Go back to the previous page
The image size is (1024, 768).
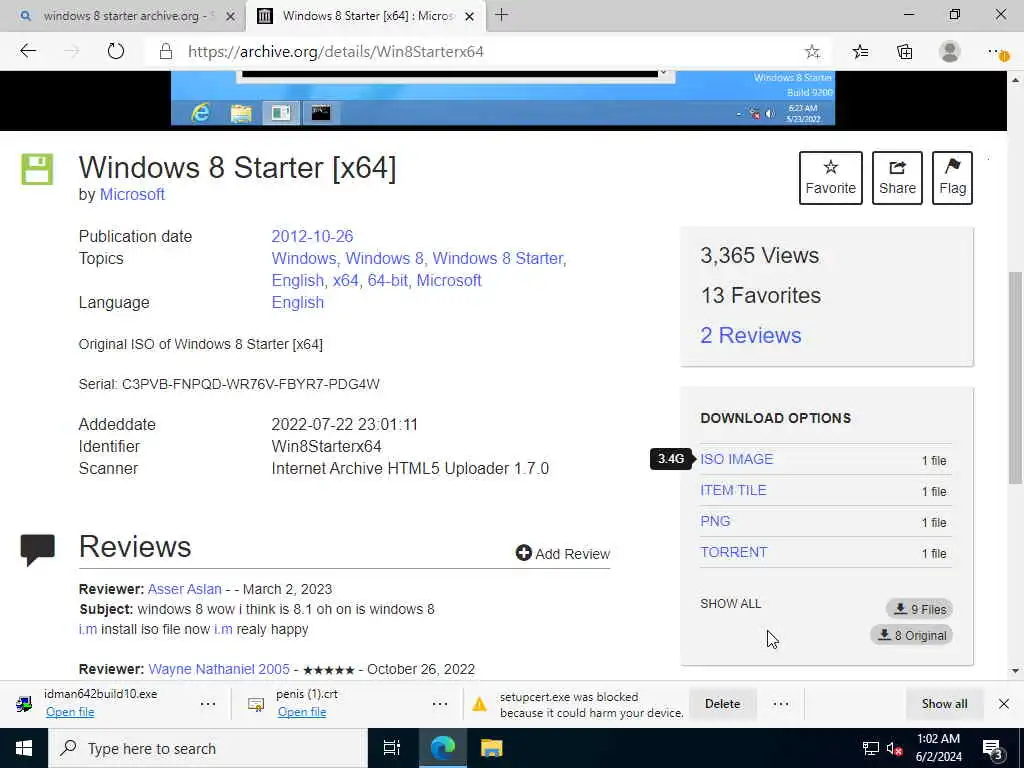(27, 51)
